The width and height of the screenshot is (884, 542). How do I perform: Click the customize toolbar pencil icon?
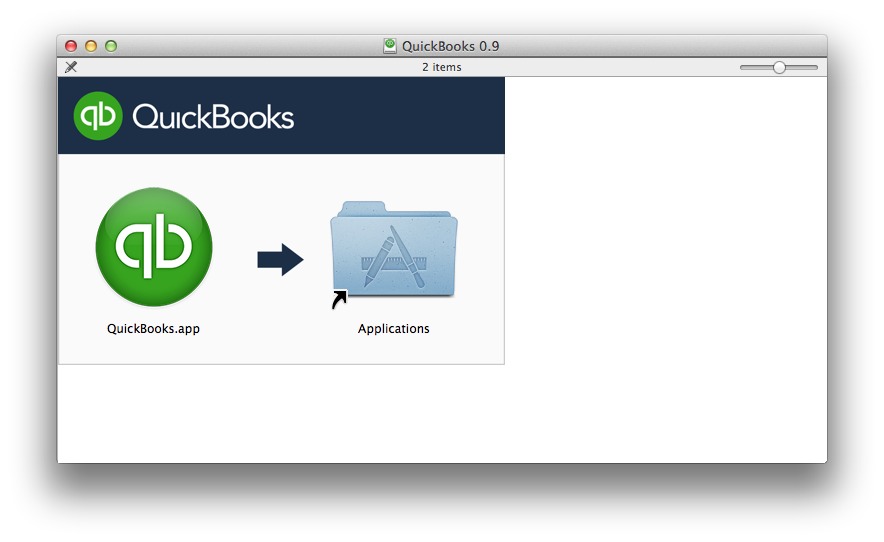pos(71,67)
